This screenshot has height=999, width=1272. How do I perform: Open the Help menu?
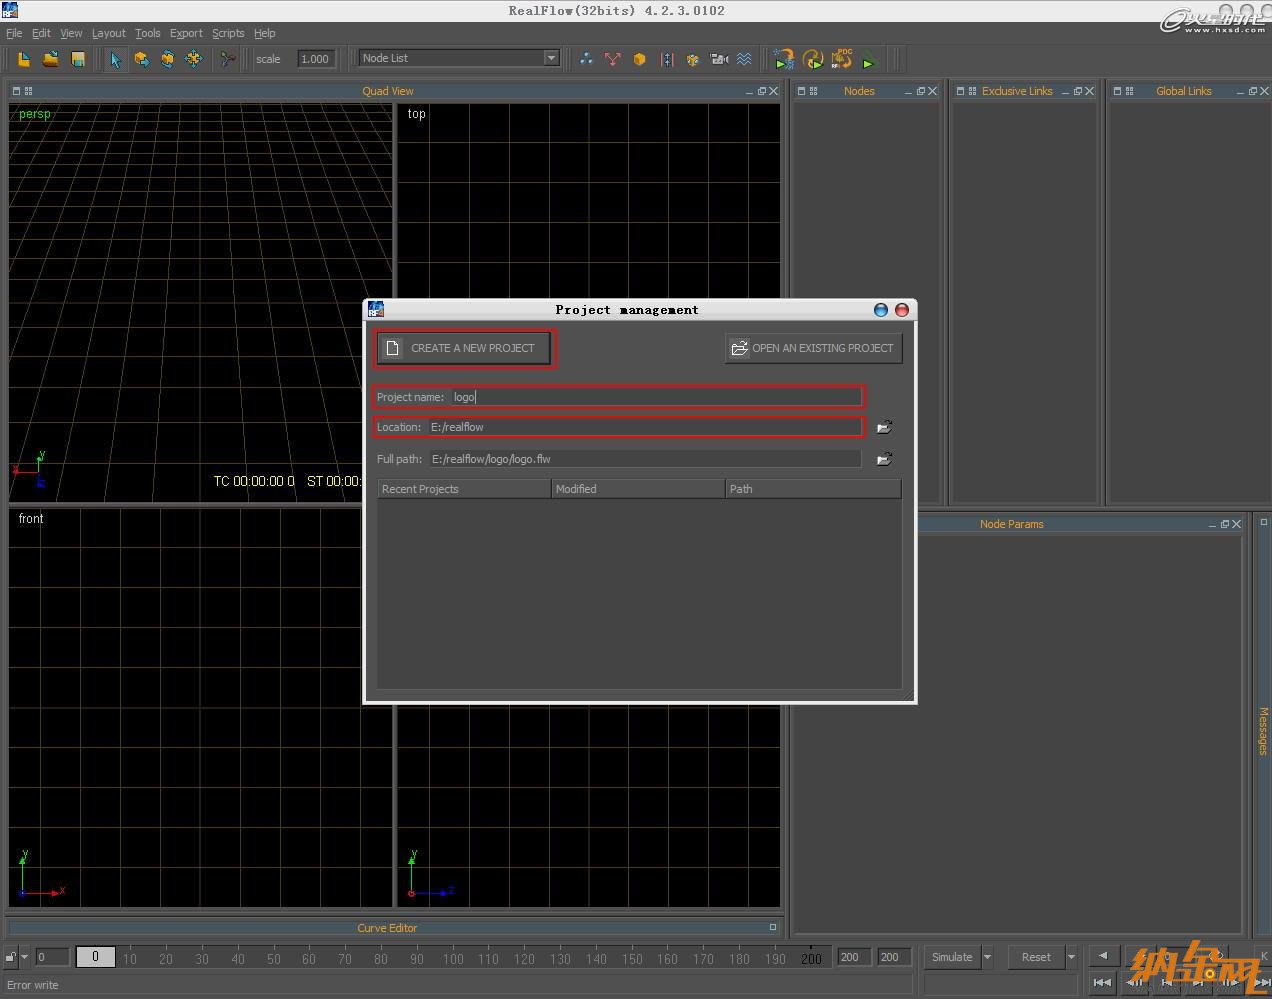click(x=265, y=33)
